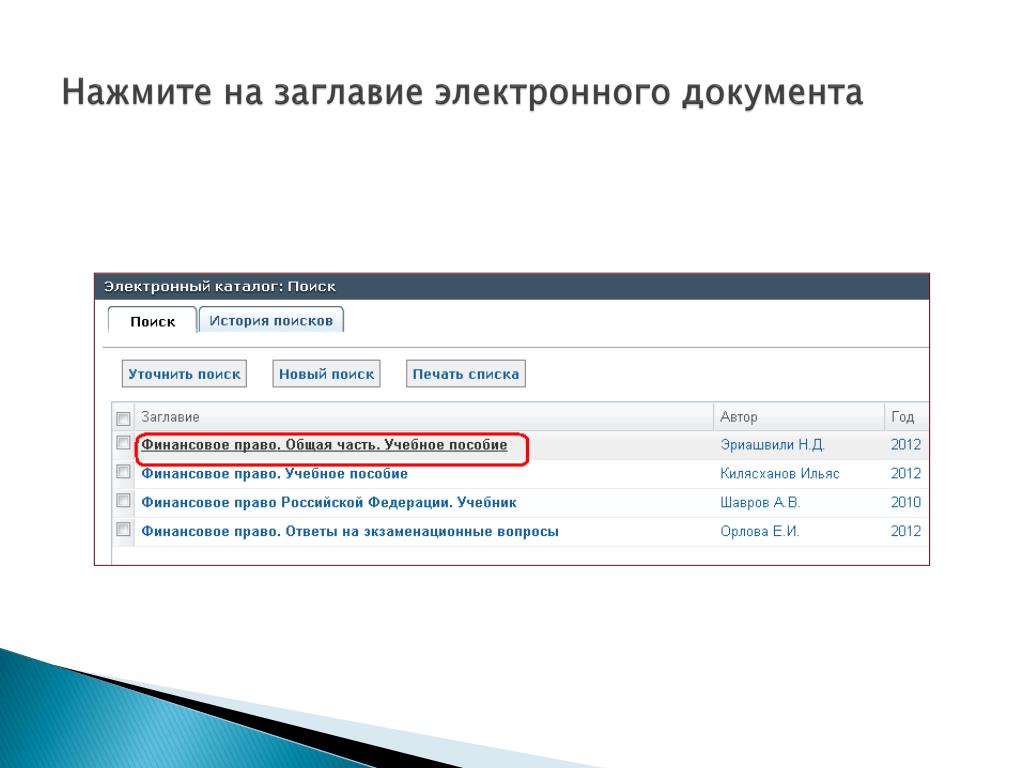Switch to the Поиск tab

tap(152, 321)
